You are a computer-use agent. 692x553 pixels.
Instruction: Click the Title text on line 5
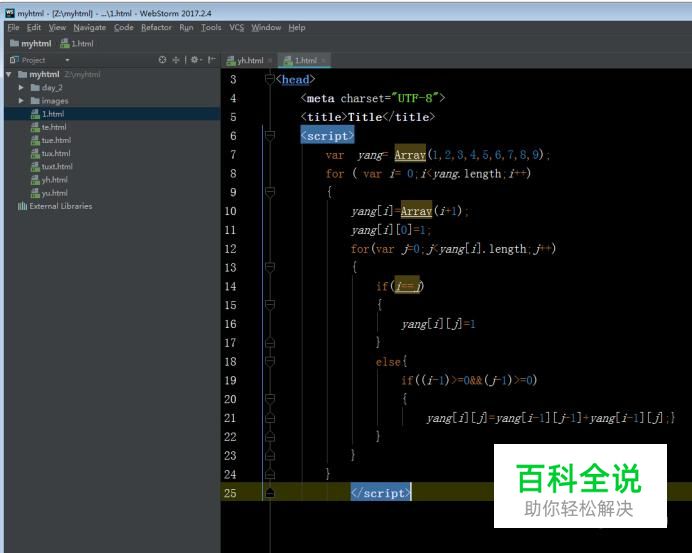[x=365, y=117]
